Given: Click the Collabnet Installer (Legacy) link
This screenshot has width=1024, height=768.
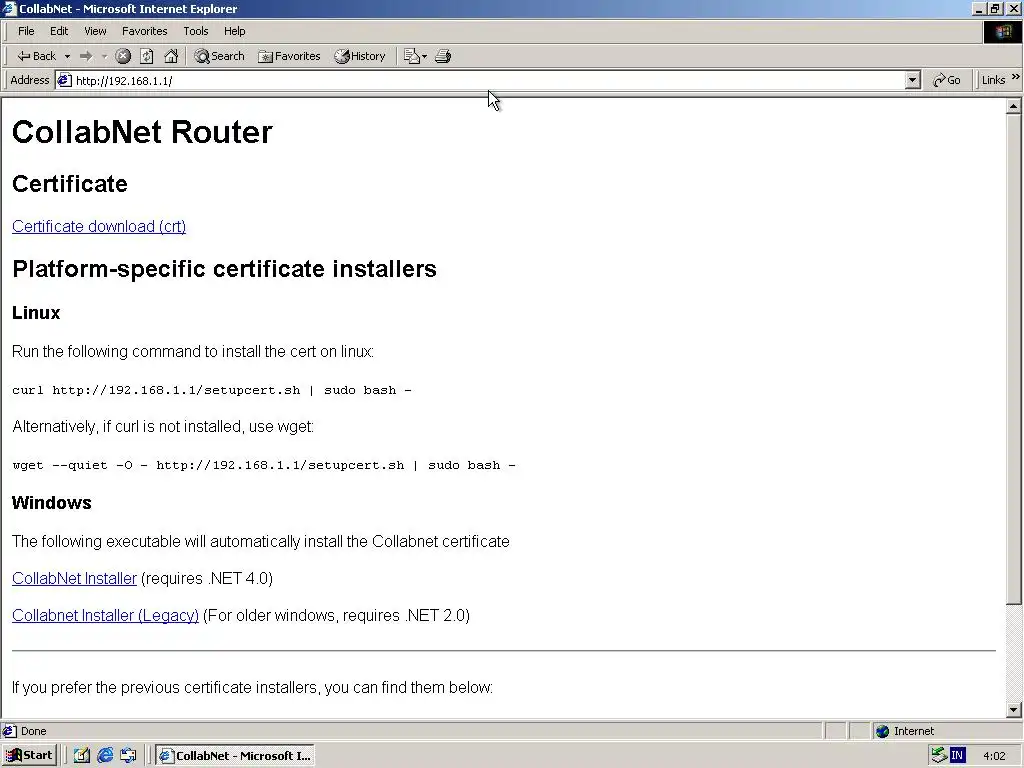Looking at the screenshot, I should coord(105,615).
